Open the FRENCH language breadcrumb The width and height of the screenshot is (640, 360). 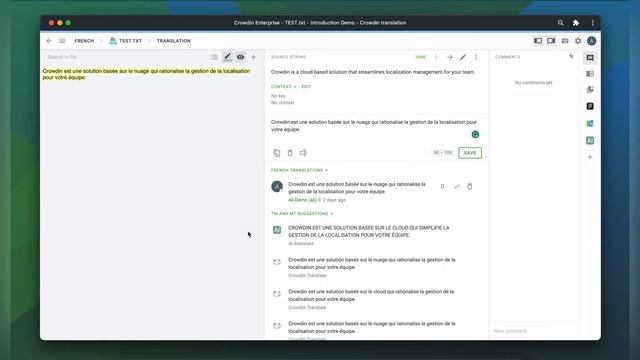coord(84,41)
